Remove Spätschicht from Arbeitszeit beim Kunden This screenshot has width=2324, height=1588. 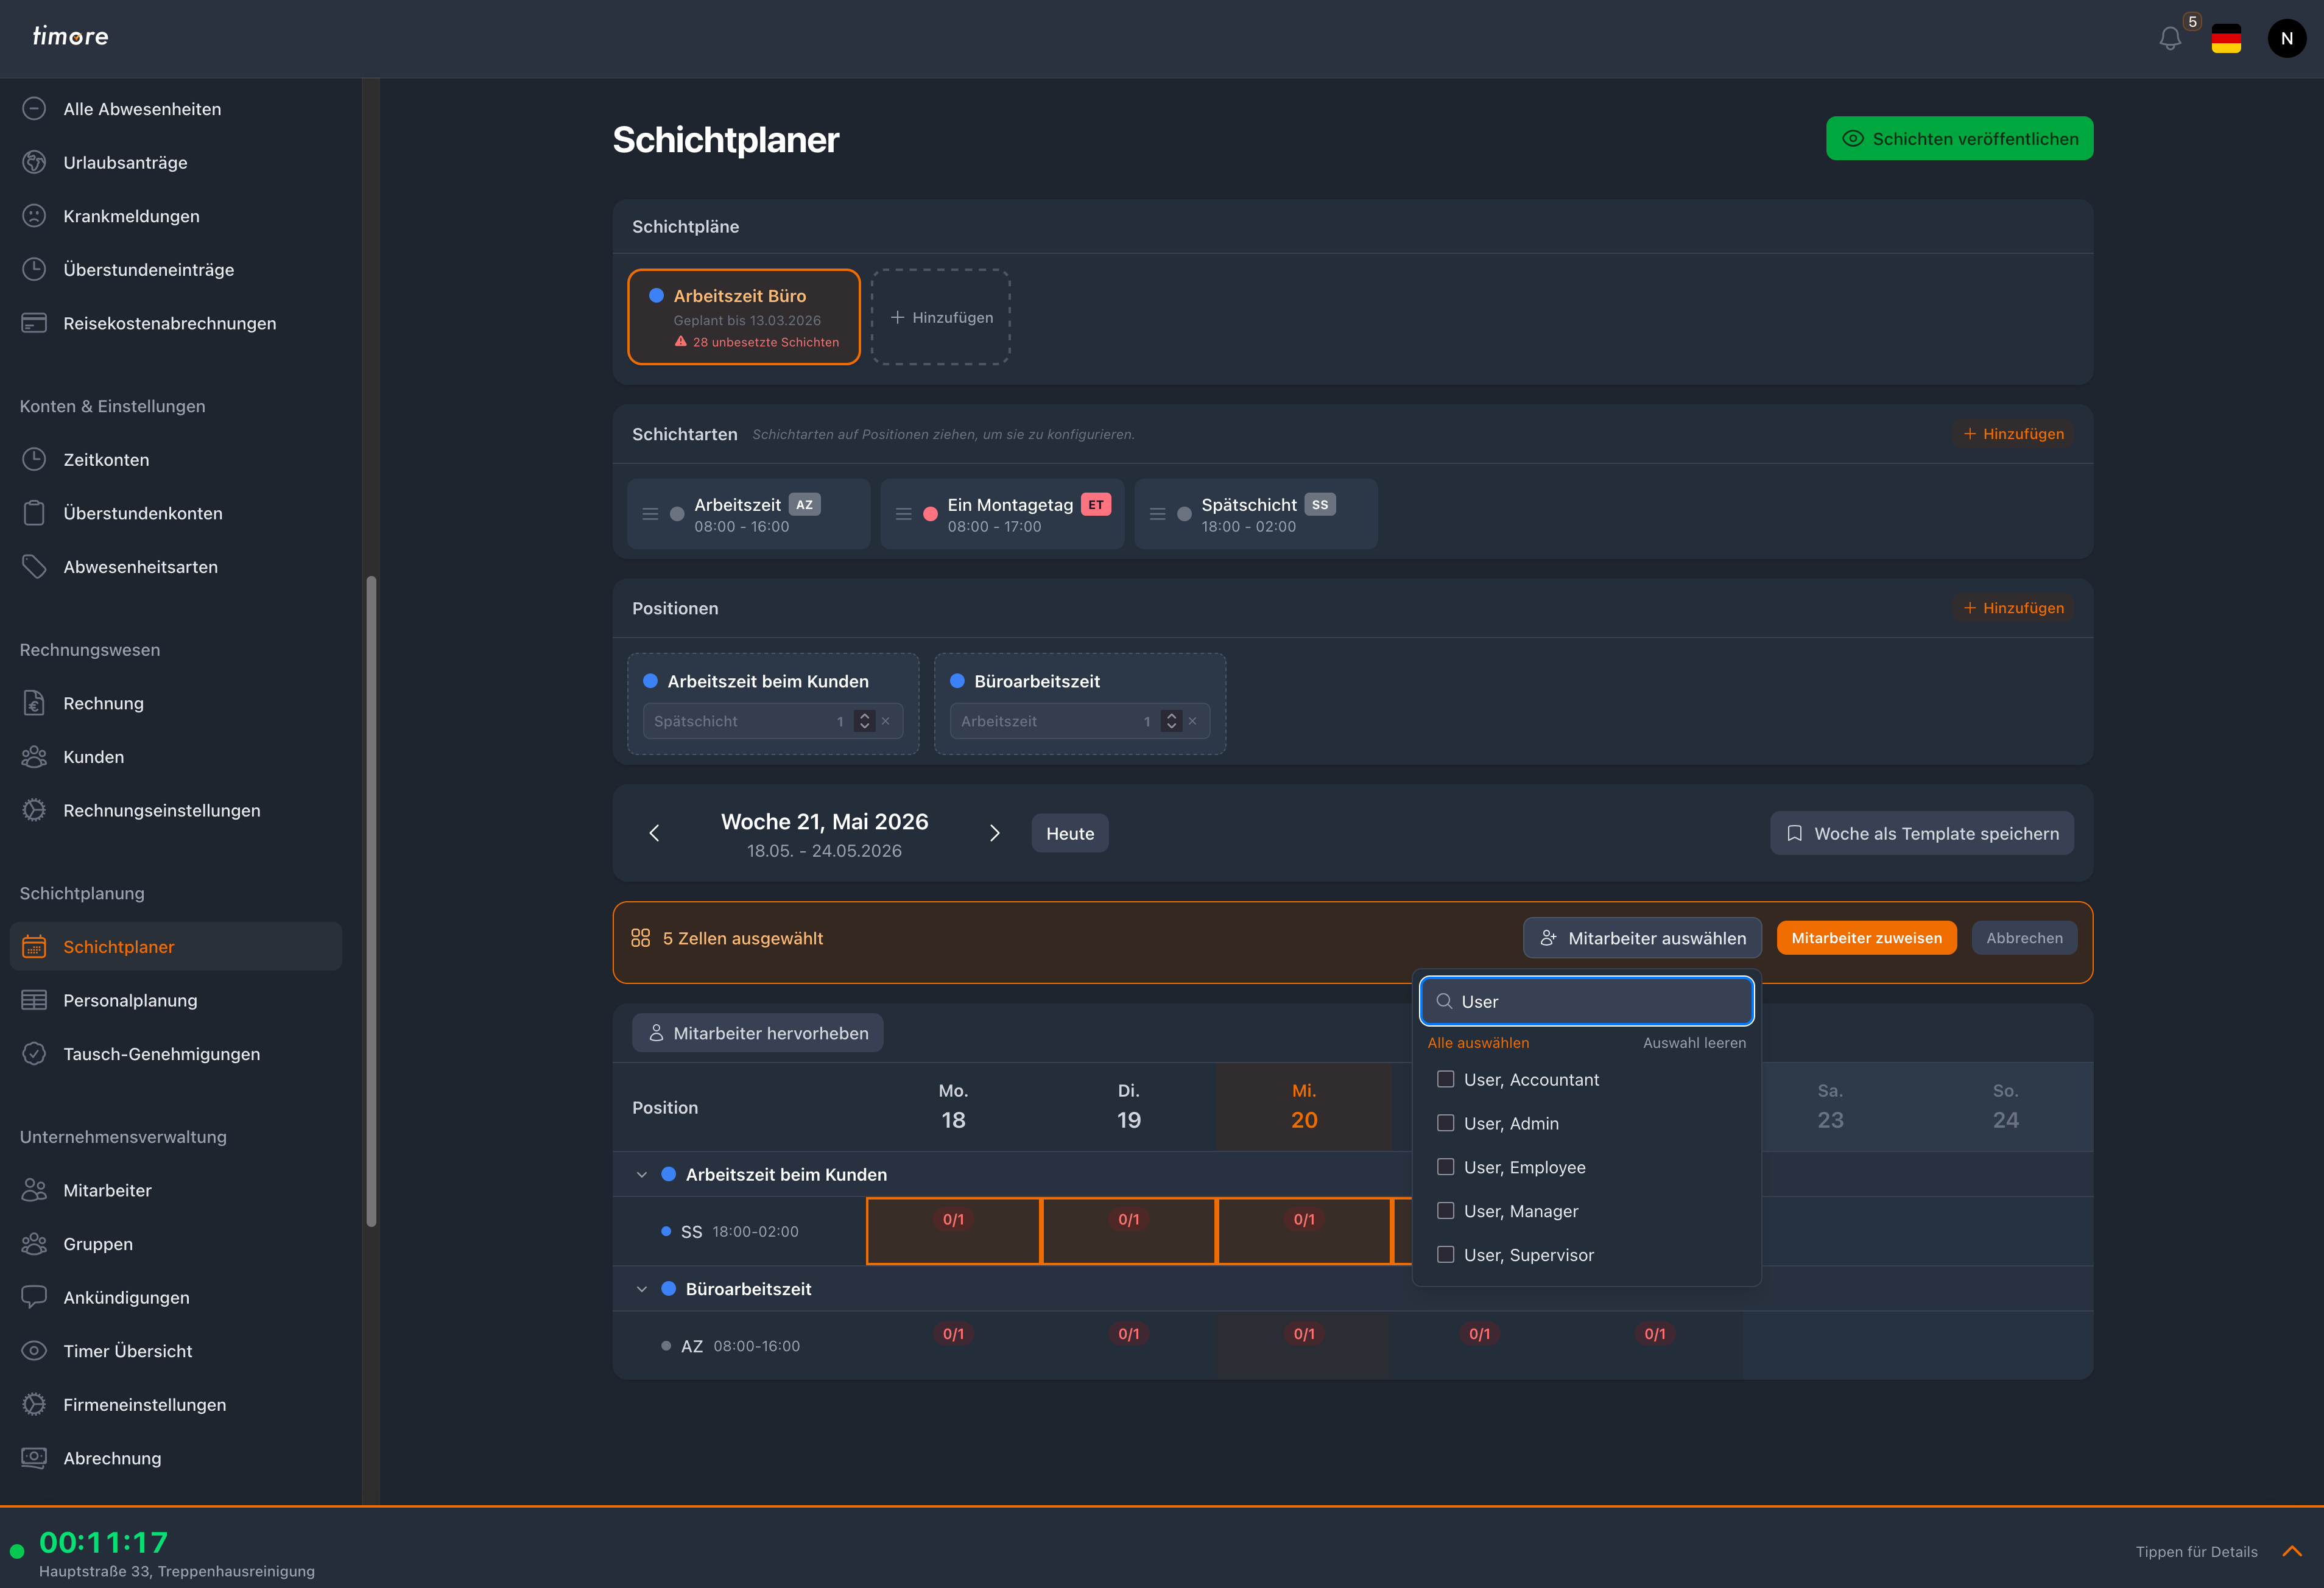[885, 721]
